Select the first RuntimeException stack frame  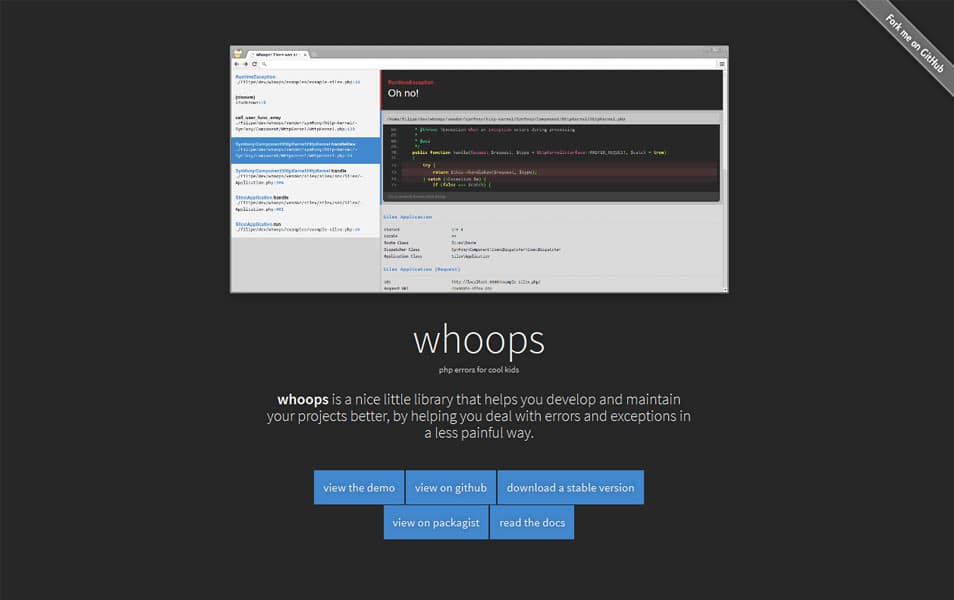[x=305, y=78]
